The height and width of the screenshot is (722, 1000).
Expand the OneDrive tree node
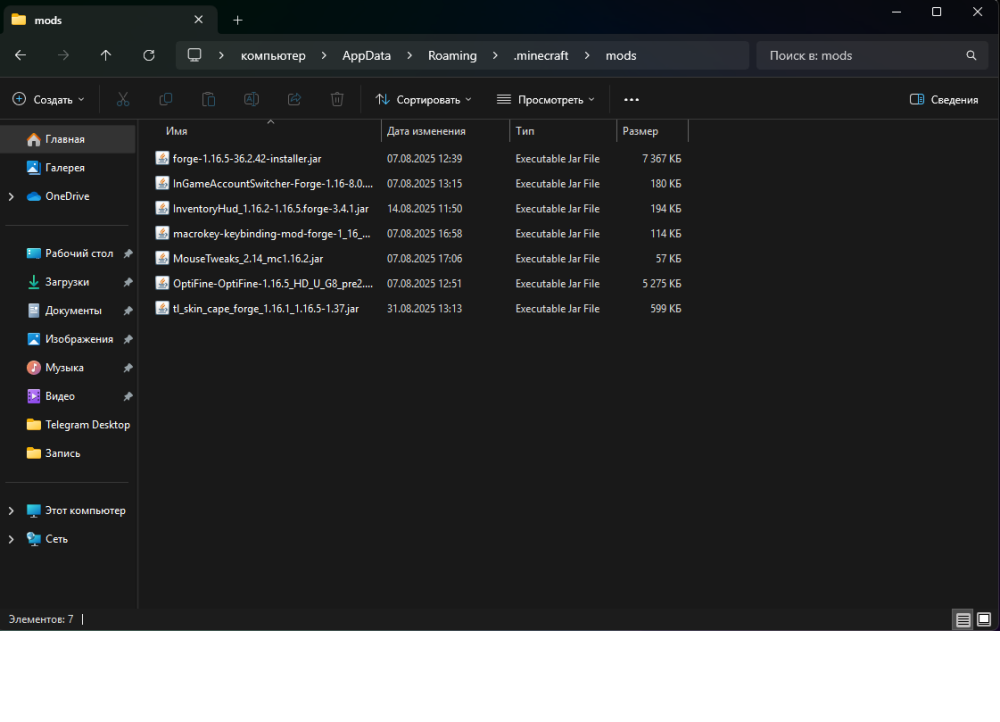click(x=11, y=196)
